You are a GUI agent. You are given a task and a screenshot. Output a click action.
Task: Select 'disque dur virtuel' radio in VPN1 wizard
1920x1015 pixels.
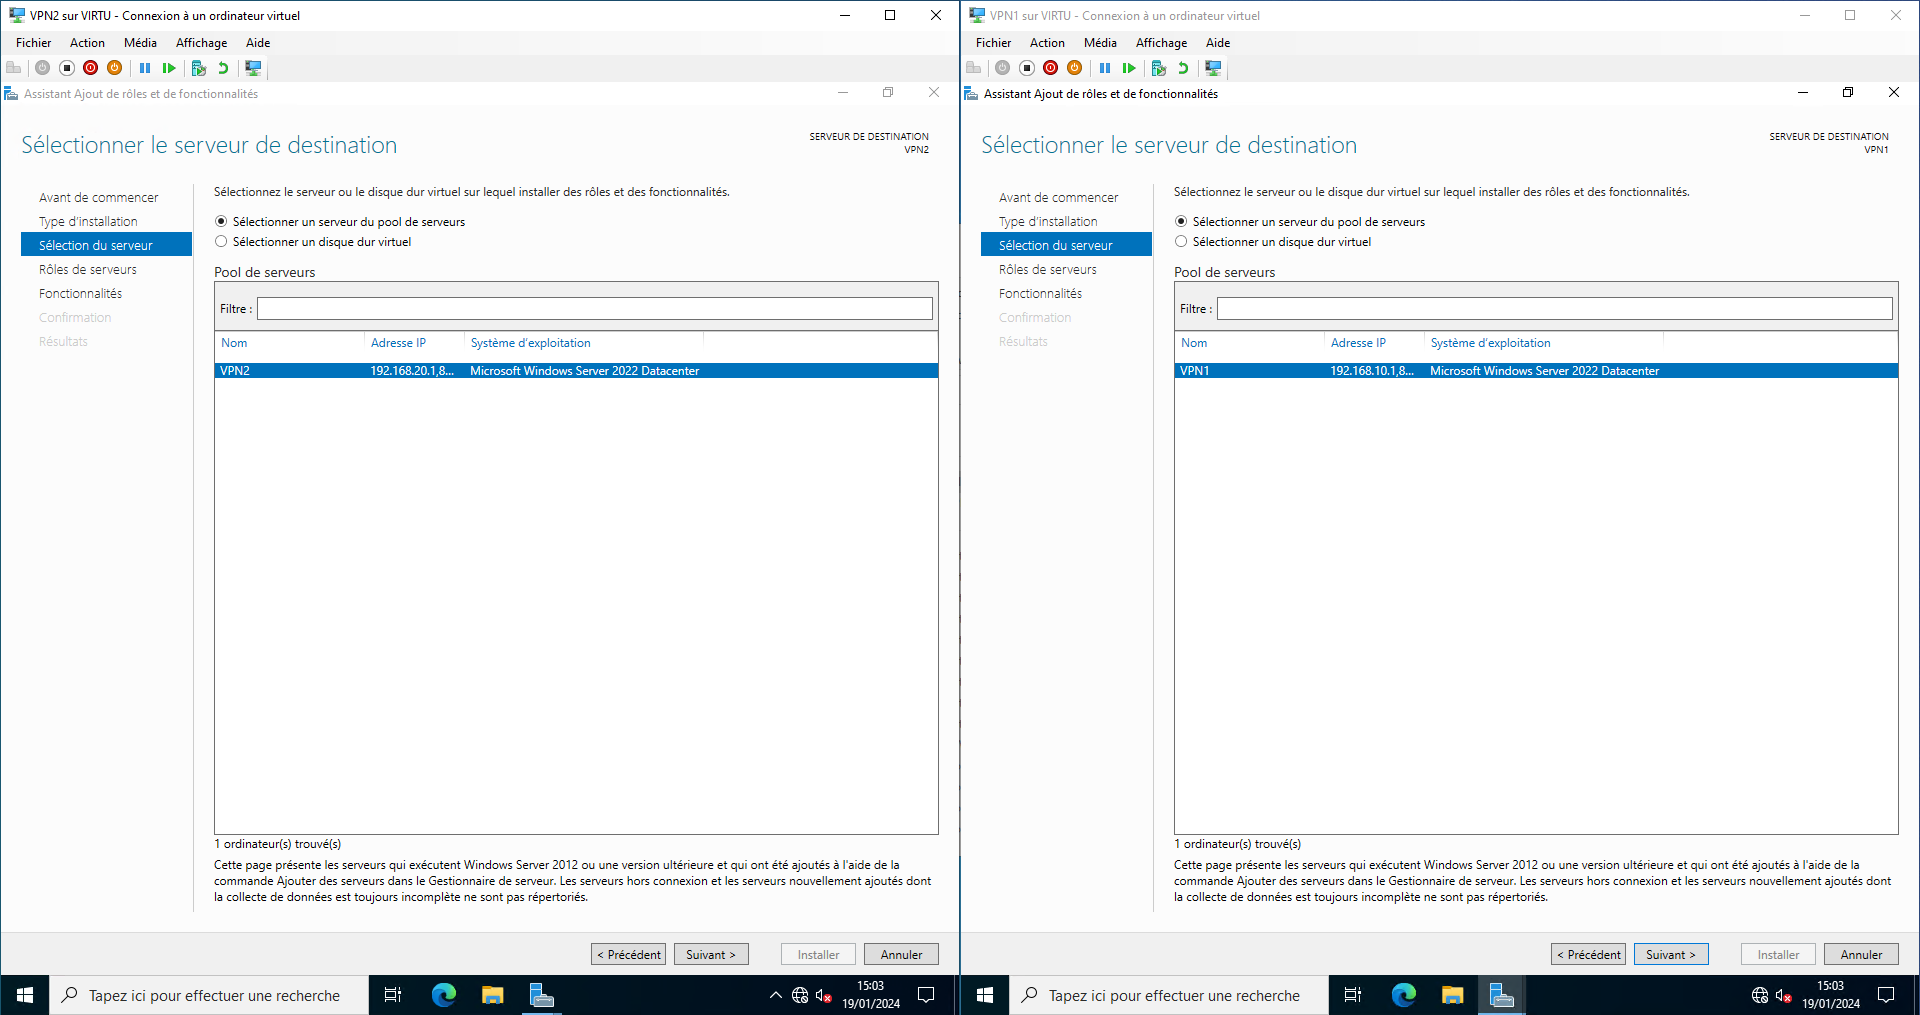click(x=1181, y=242)
